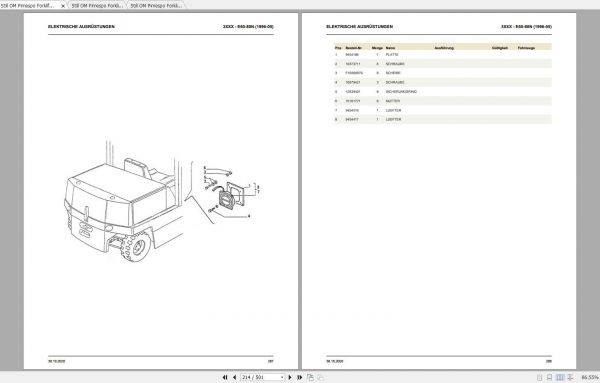600x383 pixels.
Task: Click the SICHERUNGSRING row in the parts table
Action: [443, 92]
